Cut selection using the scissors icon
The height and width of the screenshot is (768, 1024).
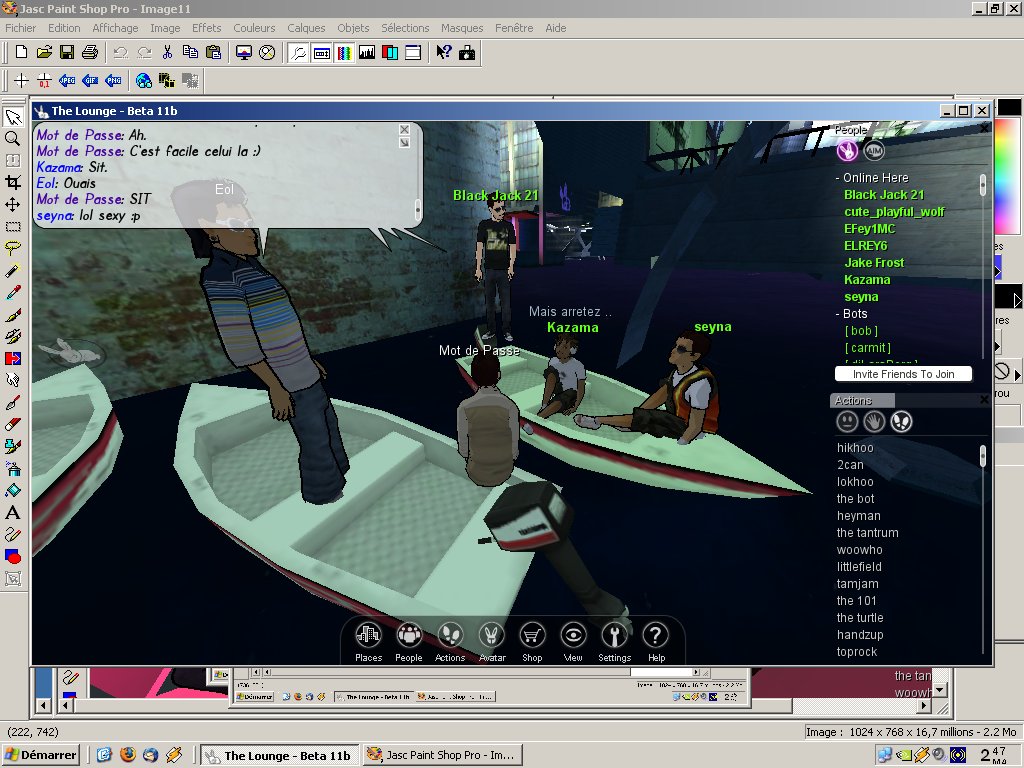click(167, 52)
